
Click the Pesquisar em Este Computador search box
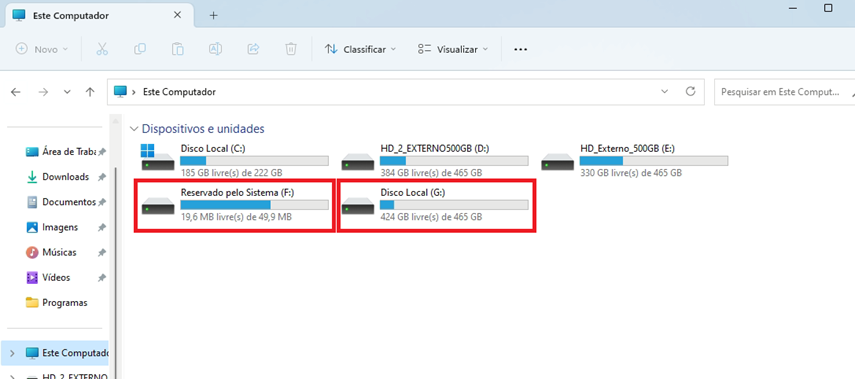784,92
